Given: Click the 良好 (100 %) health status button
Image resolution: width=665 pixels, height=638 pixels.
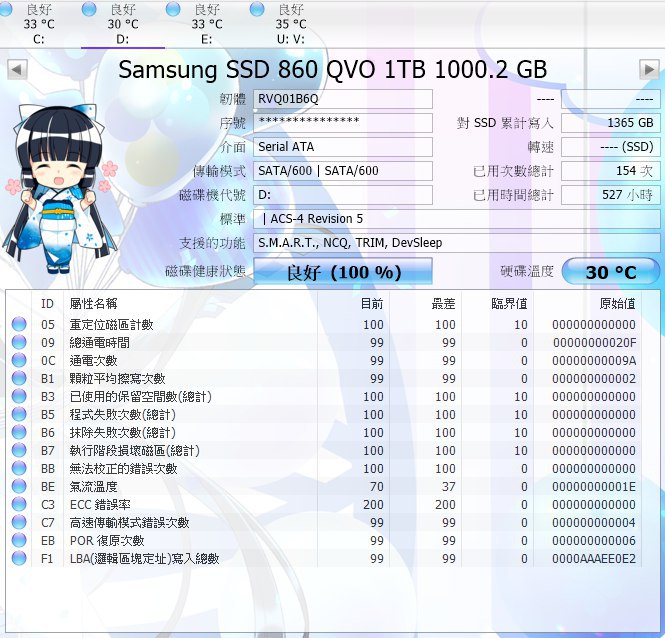Looking at the screenshot, I should click(343, 271).
